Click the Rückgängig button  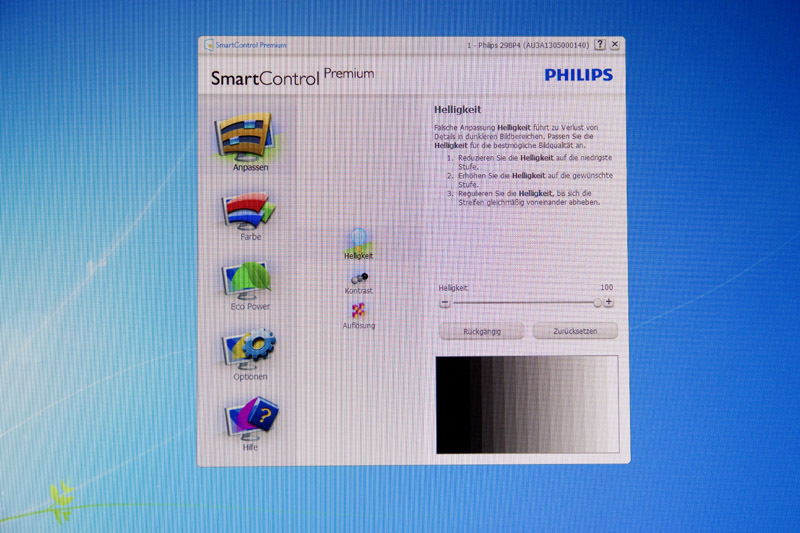[482, 332]
